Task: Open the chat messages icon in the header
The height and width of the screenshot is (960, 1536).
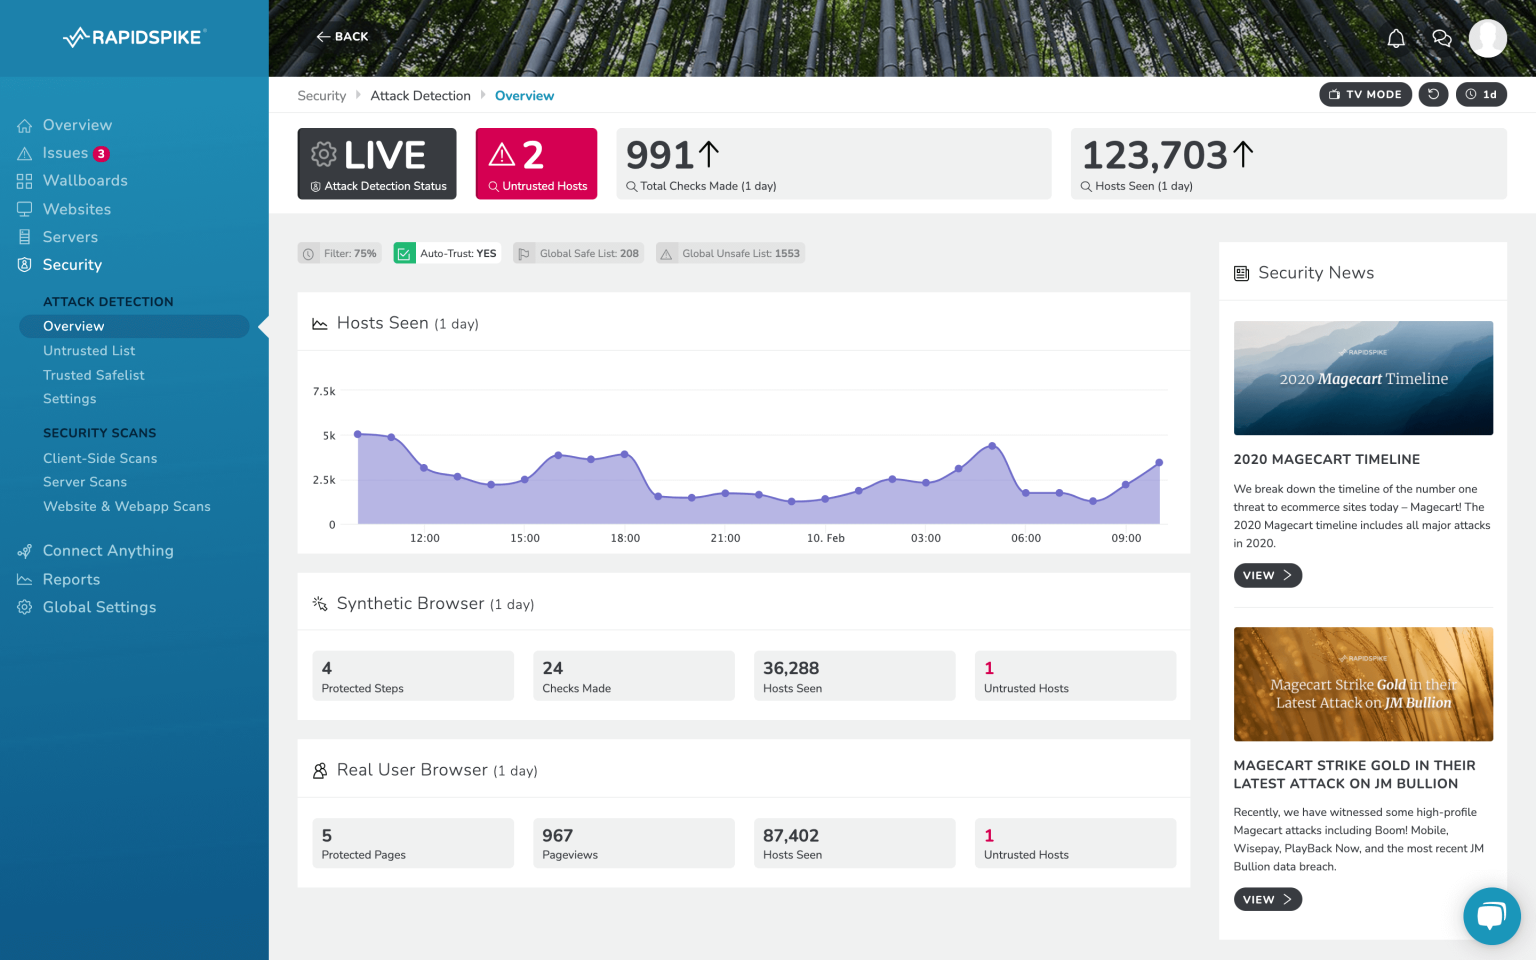Action: (x=1441, y=37)
